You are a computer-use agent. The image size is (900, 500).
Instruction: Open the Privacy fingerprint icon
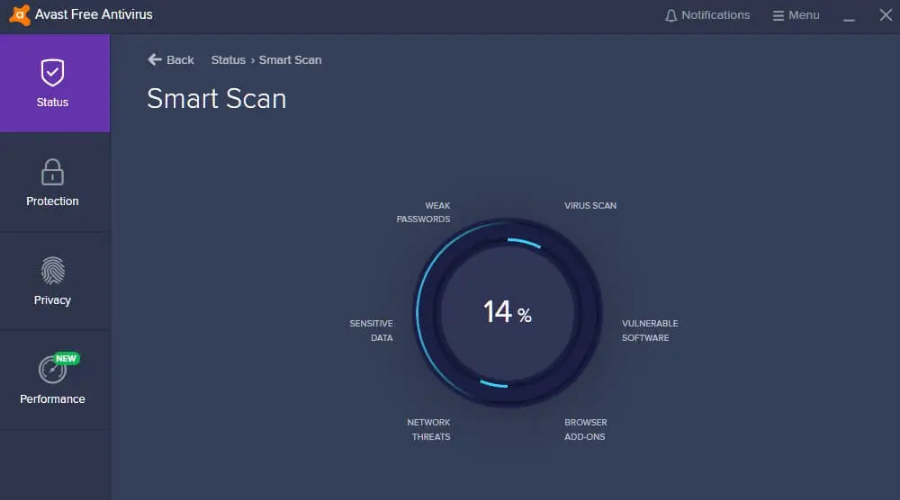point(53,270)
